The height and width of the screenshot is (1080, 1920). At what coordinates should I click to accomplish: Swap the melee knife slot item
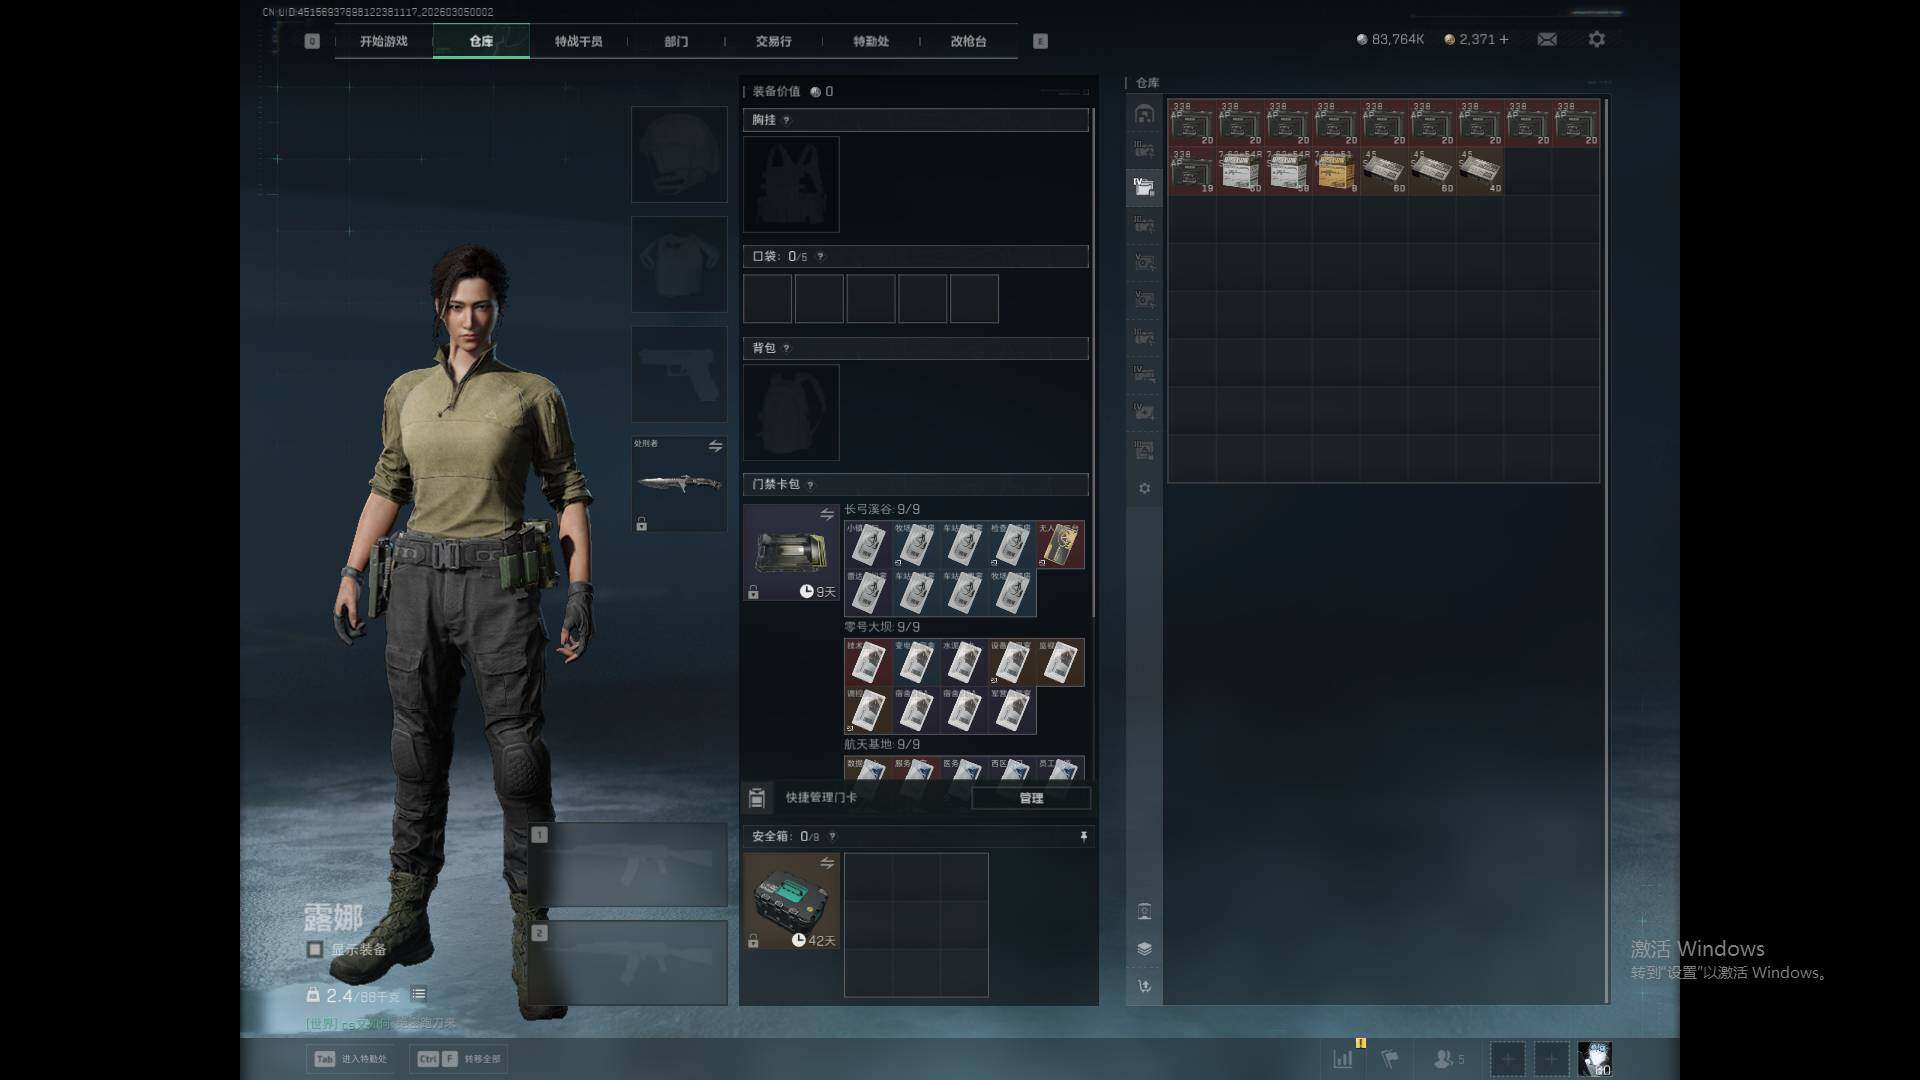click(x=715, y=446)
